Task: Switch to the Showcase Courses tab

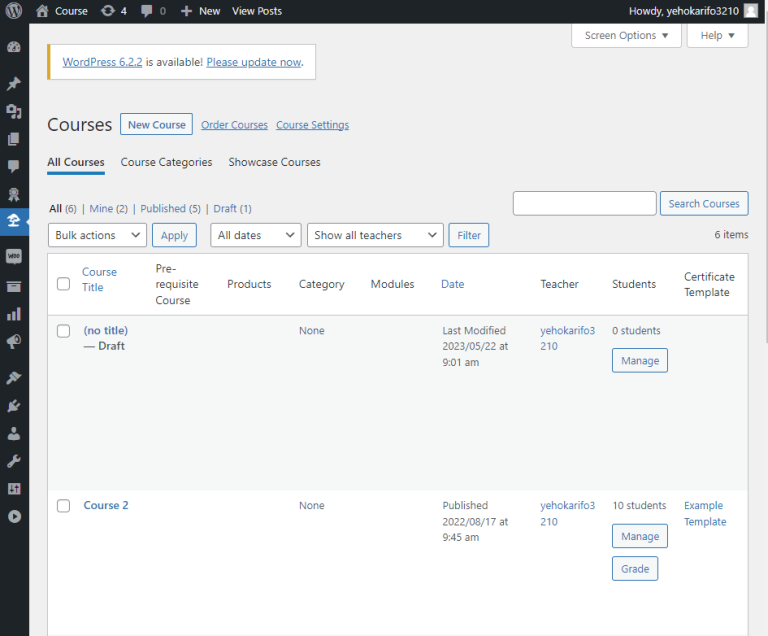Action: click(274, 162)
